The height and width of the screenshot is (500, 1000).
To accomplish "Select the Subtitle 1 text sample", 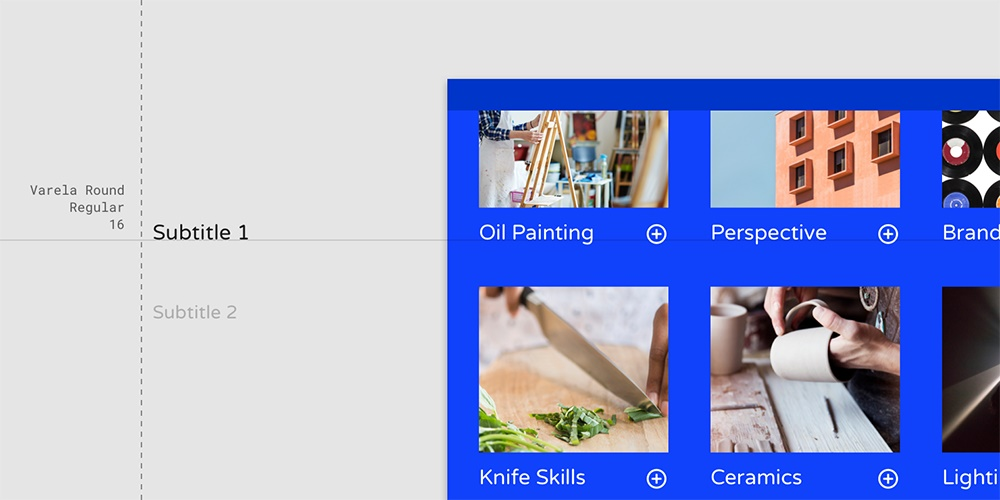I will (x=200, y=233).
